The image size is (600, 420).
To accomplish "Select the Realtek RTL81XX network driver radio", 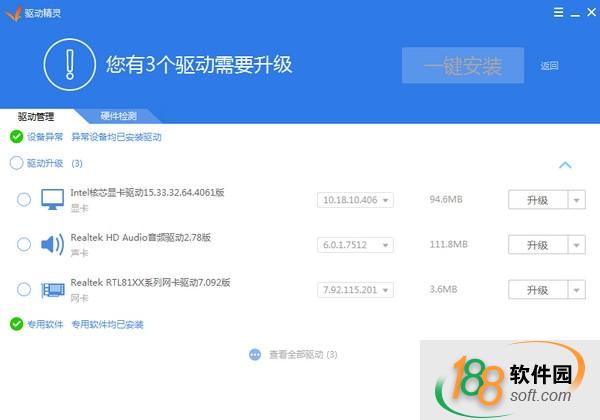I will [24, 289].
